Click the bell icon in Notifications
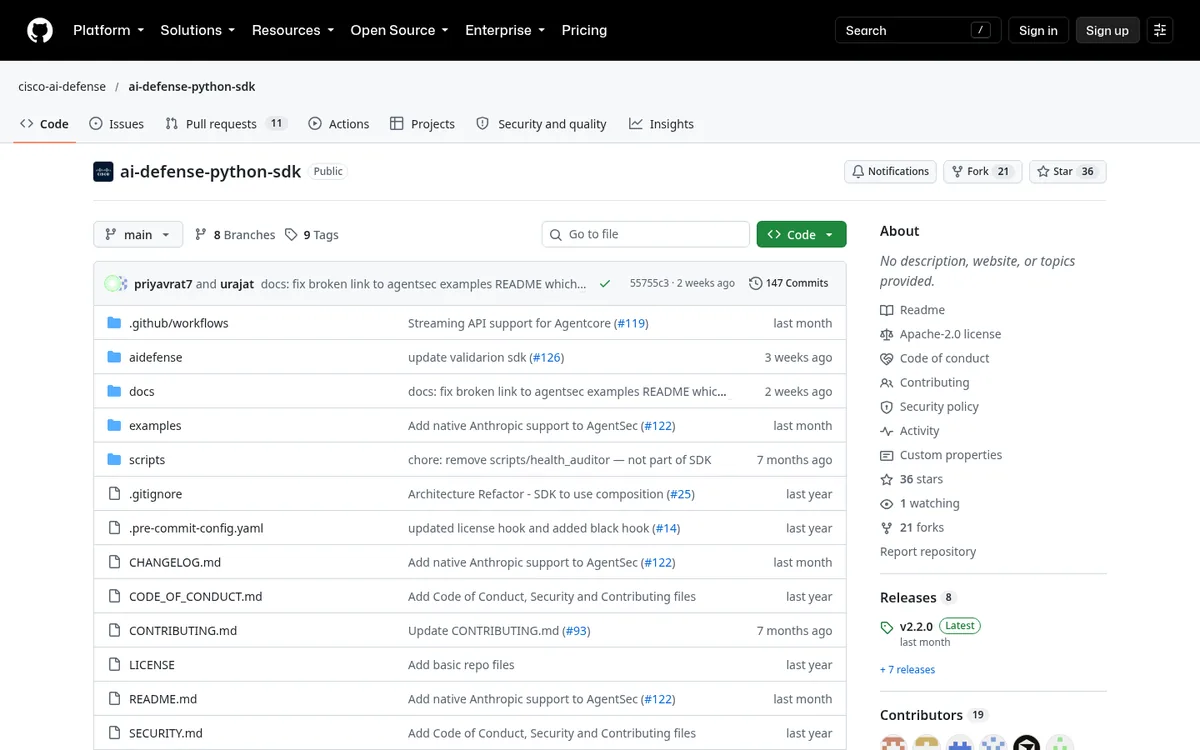The width and height of the screenshot is (1200, 750). pyautogui.click(x=858, y=171)
